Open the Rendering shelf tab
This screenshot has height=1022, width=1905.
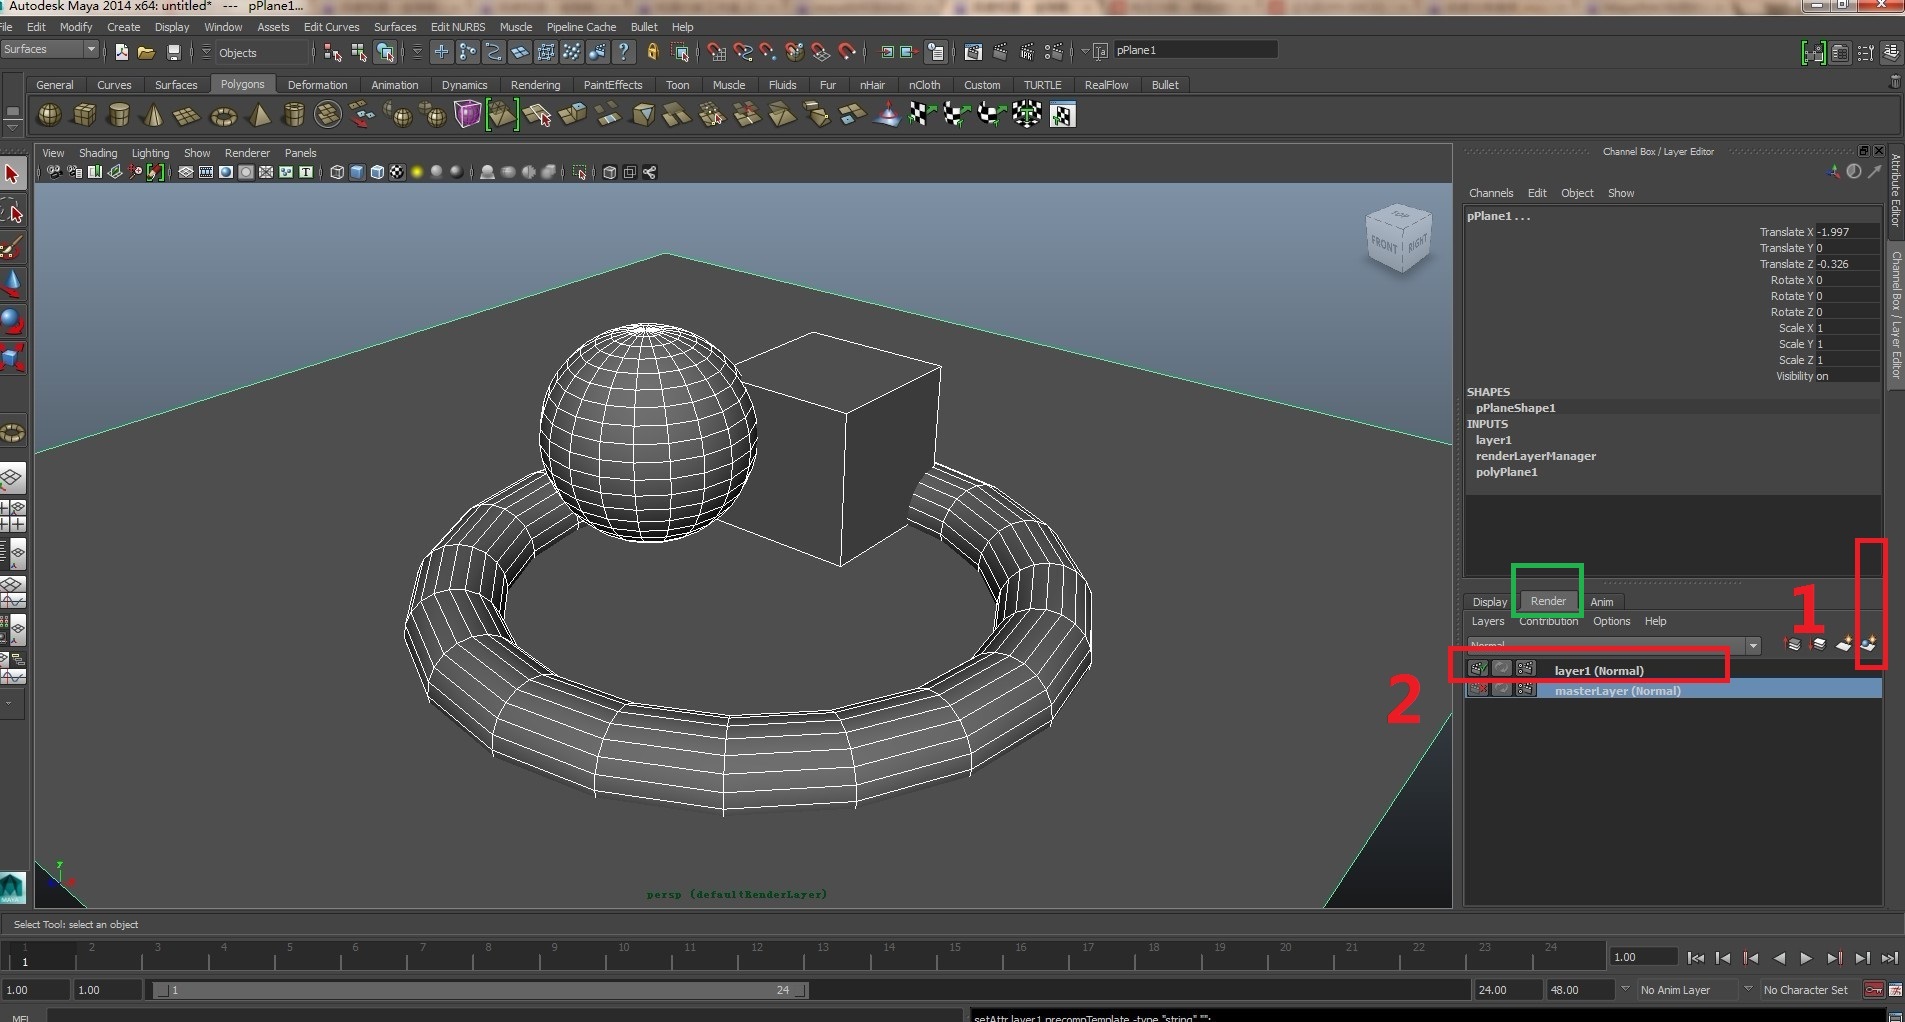[535, 85]
